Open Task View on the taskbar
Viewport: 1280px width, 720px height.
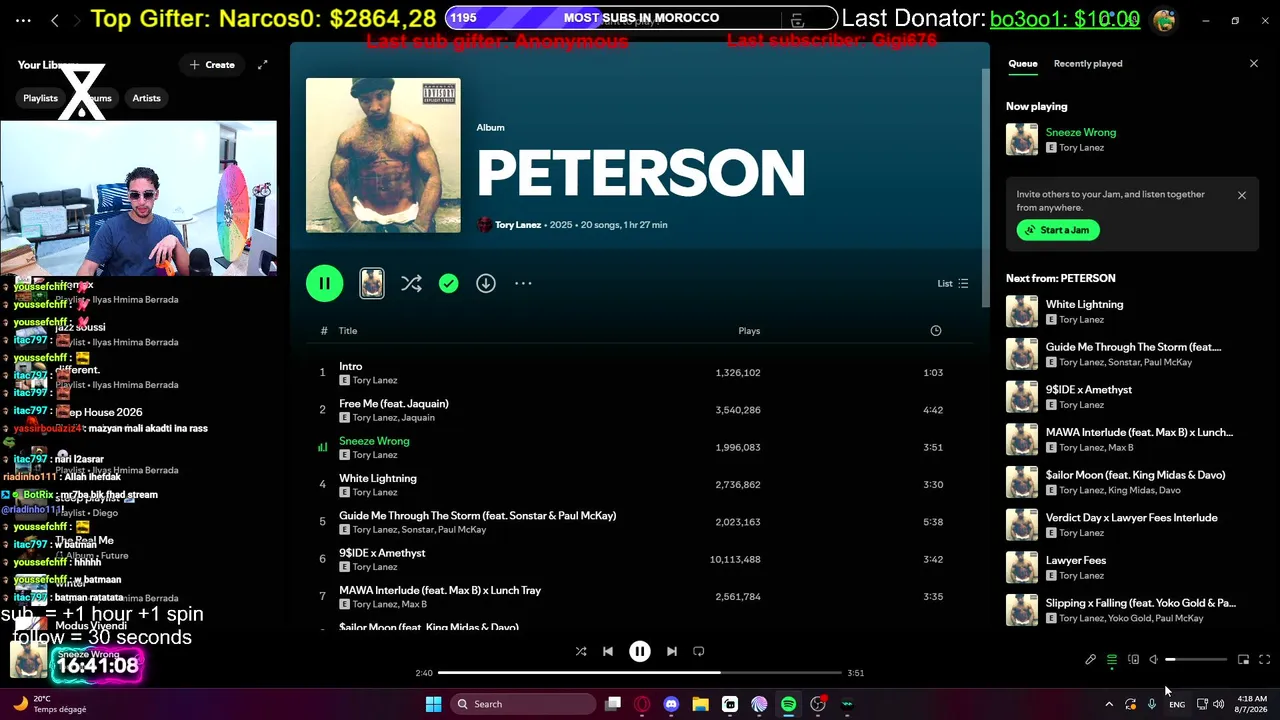click(613, 704)
